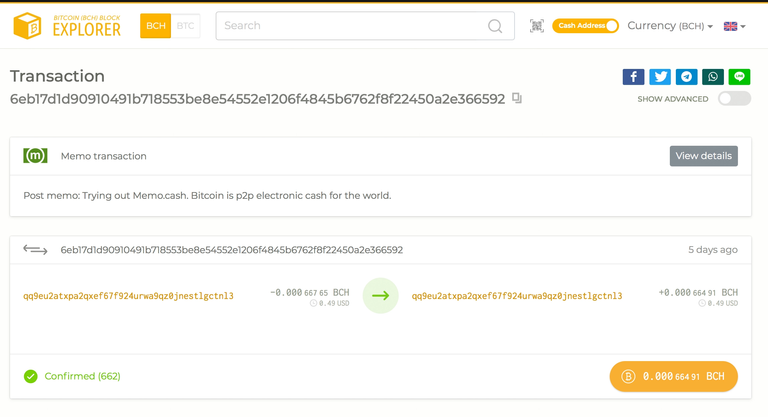
Task: Focus the Search input field
Action: click(x=350, y=26)
